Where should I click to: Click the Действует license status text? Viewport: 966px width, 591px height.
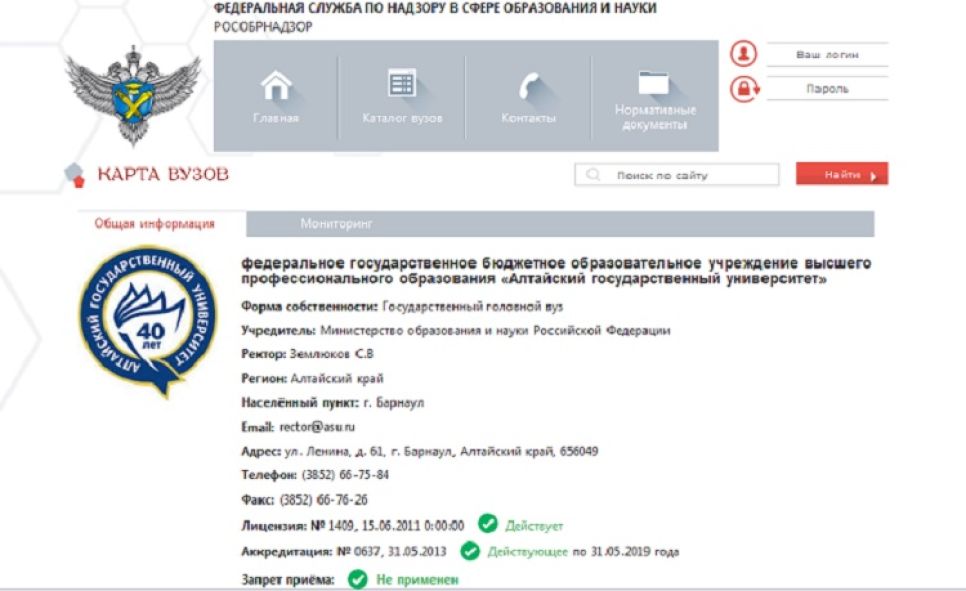point(534,526)
